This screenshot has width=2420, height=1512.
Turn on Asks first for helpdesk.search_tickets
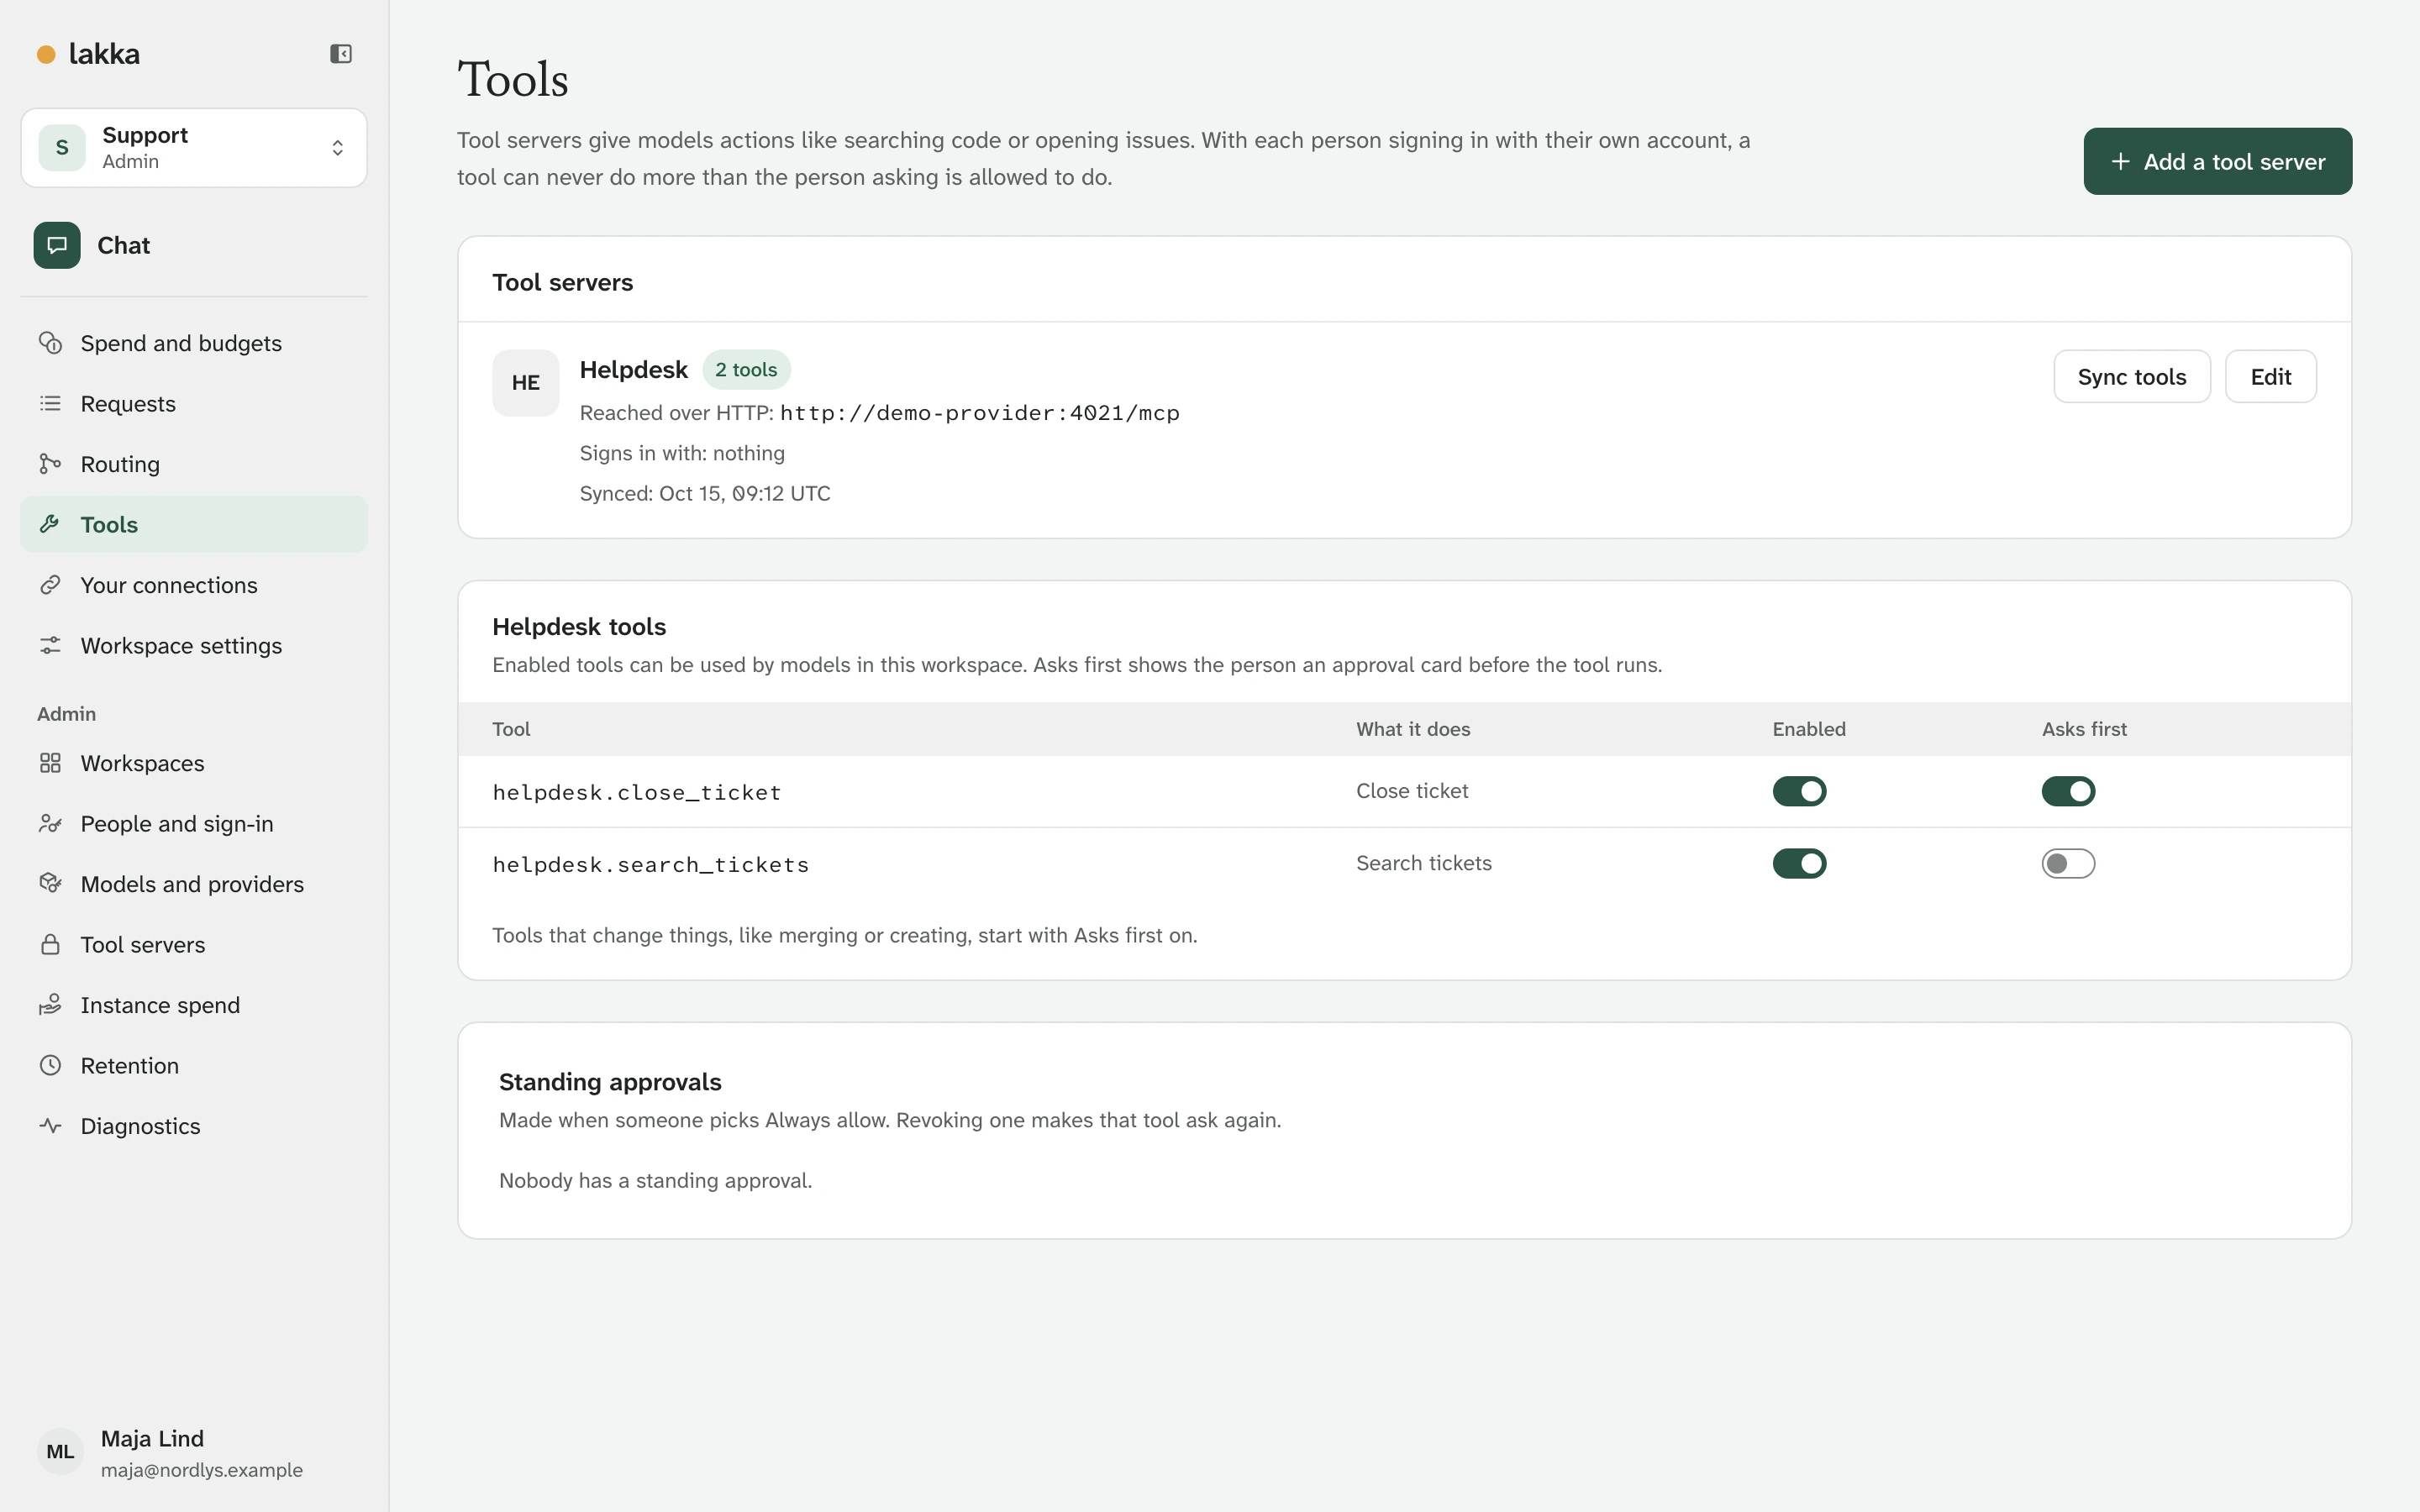coord(2068,863)
